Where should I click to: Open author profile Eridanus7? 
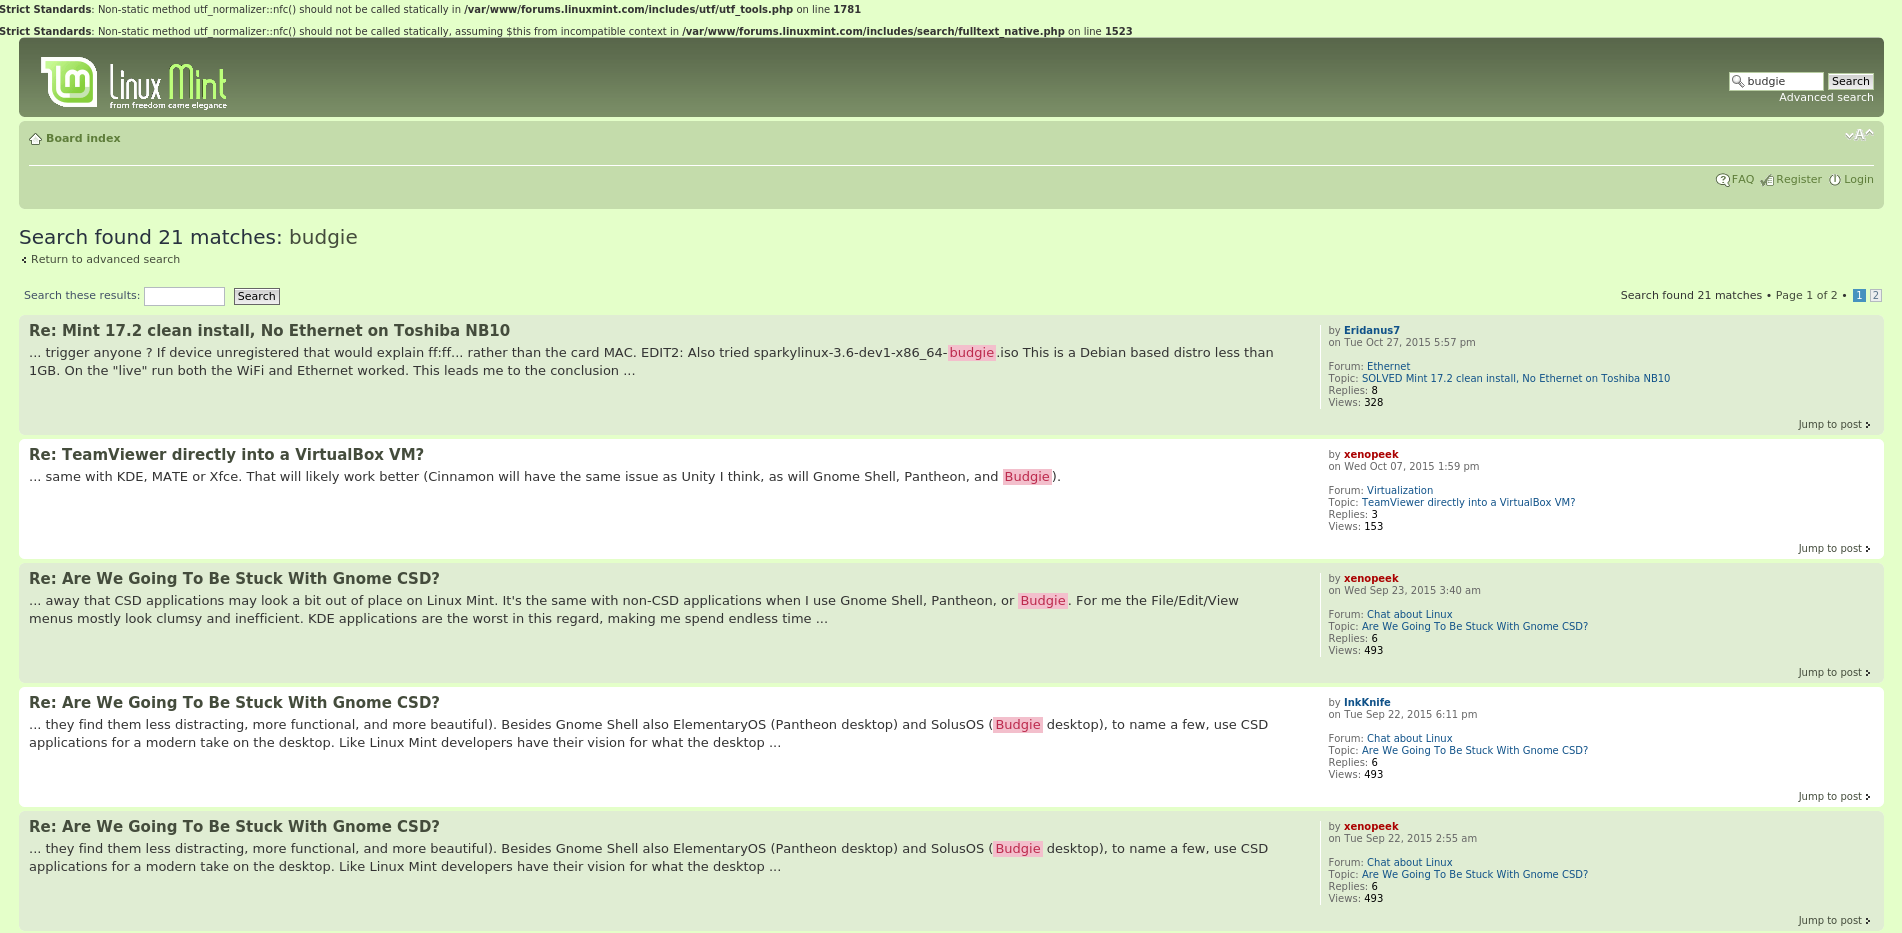[1371, 331]
